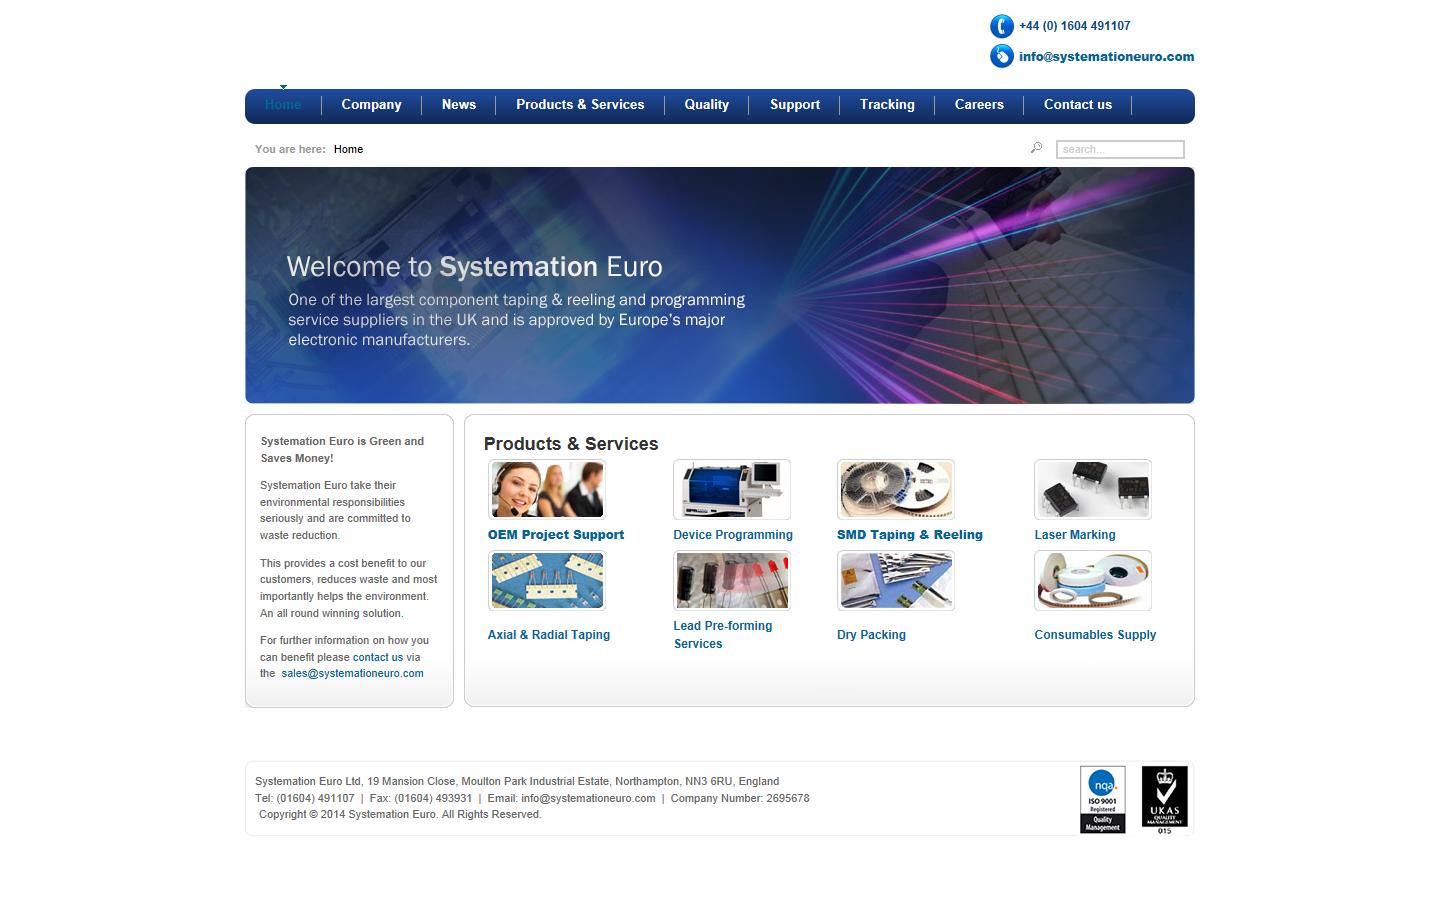This screenshot has height=900, width=1440.
Task: Click the Home breadcrumb link
Action: 348,148
